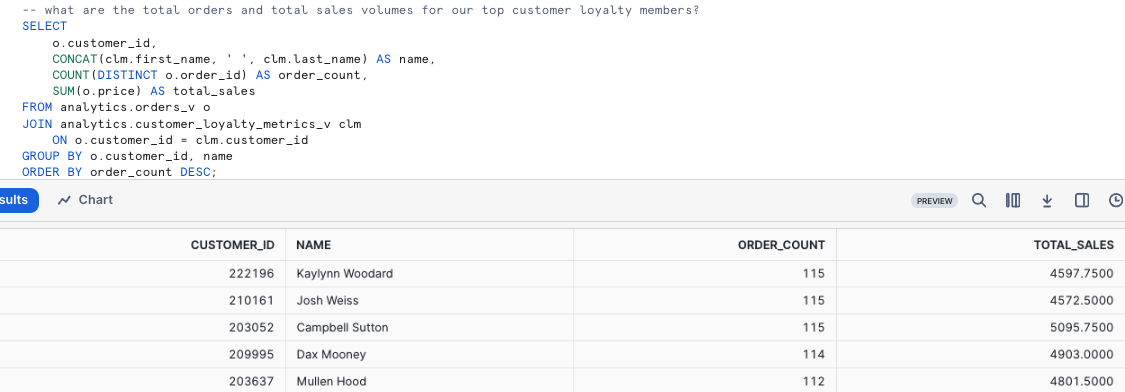The image size is (1125, 392).
Task: Click the JOIN customer_loyalty_metrics_v line
Action: click(x=192, y=123)
